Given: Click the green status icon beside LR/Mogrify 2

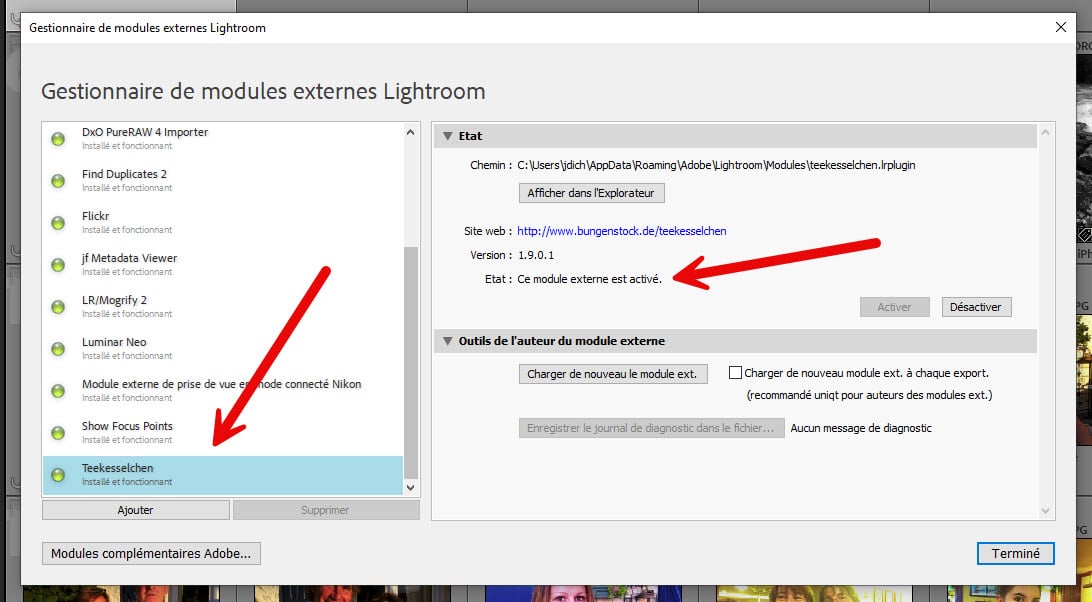Looking at the screenshot, I should pyautogui.click(x=58, y=307).
